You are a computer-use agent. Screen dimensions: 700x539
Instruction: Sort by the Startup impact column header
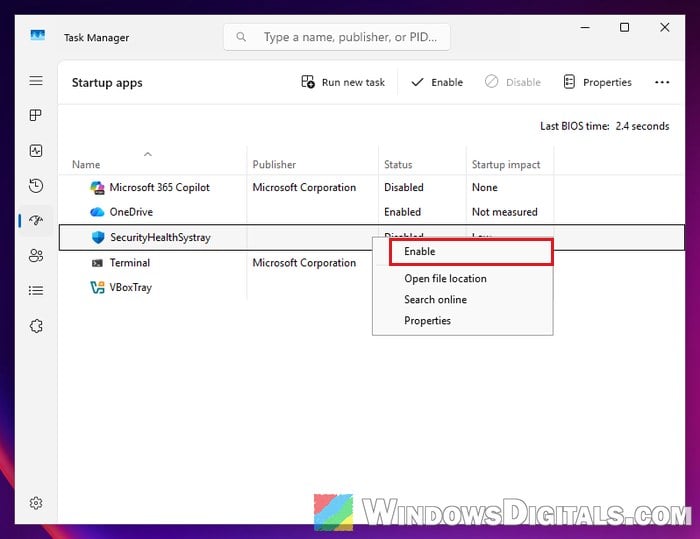506,165
